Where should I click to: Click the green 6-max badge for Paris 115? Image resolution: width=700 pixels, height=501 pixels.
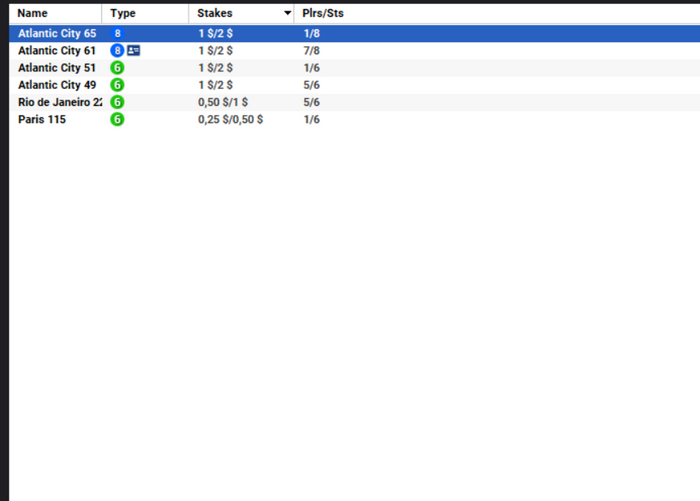click(117, 119)
